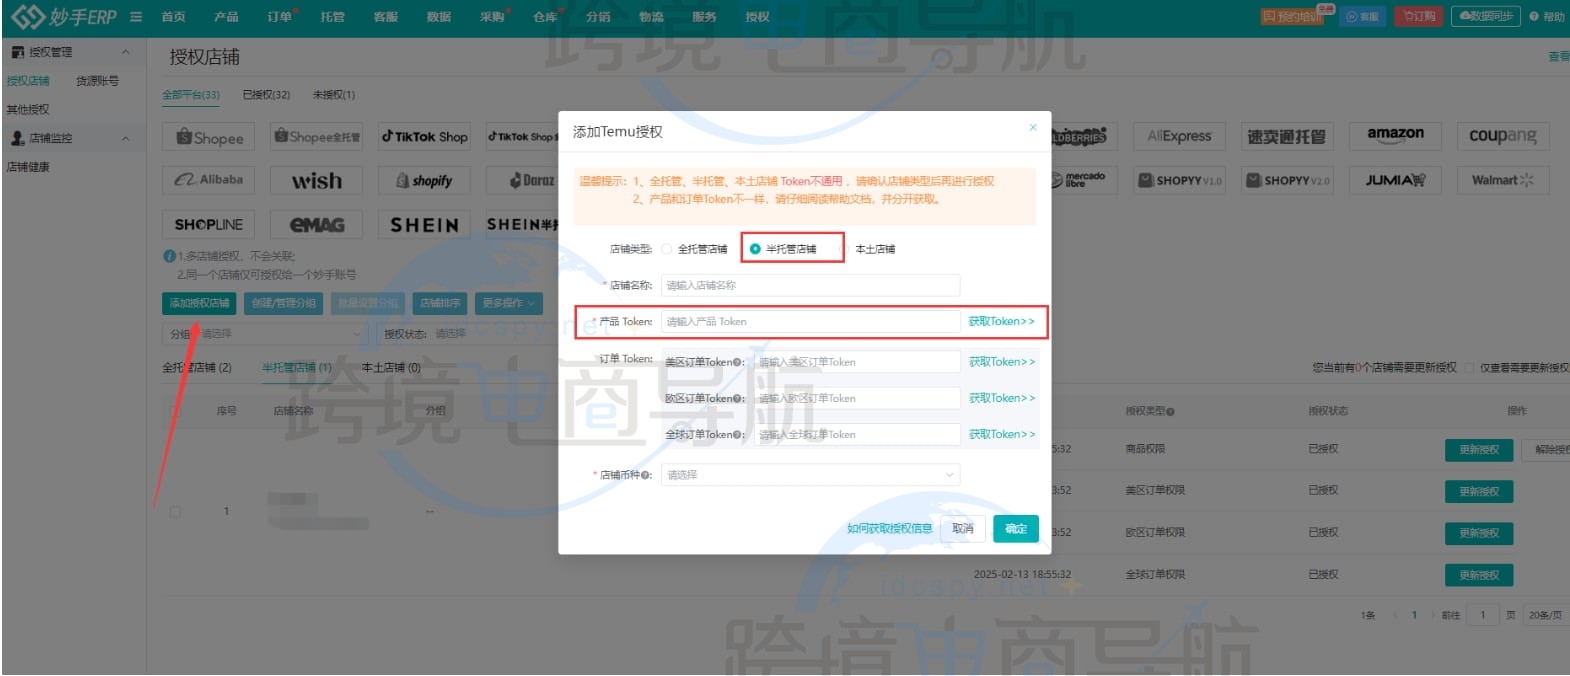Viewport: 1570px width, 676px height.
Task: Click the 添加授权店铺 button
Action: coord(199,303)
